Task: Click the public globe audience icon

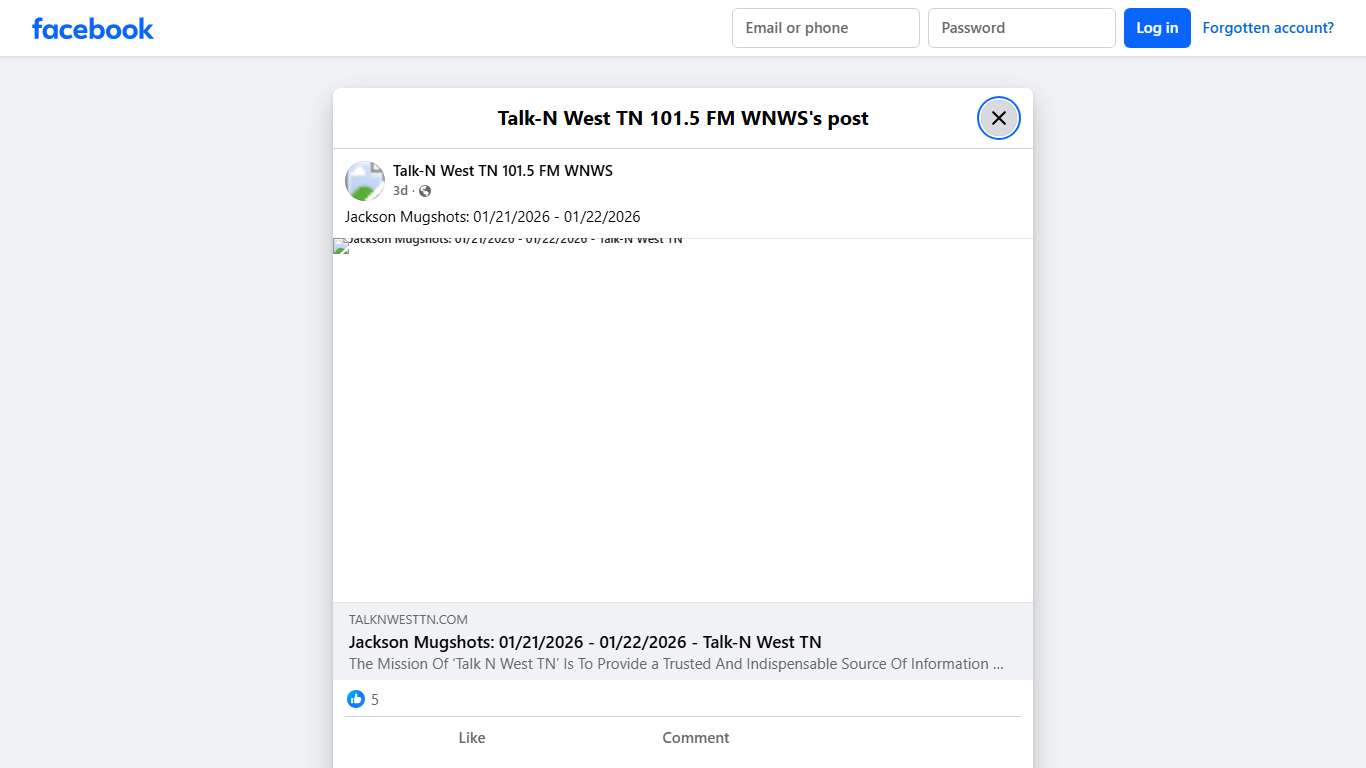Action: [425, 191]
